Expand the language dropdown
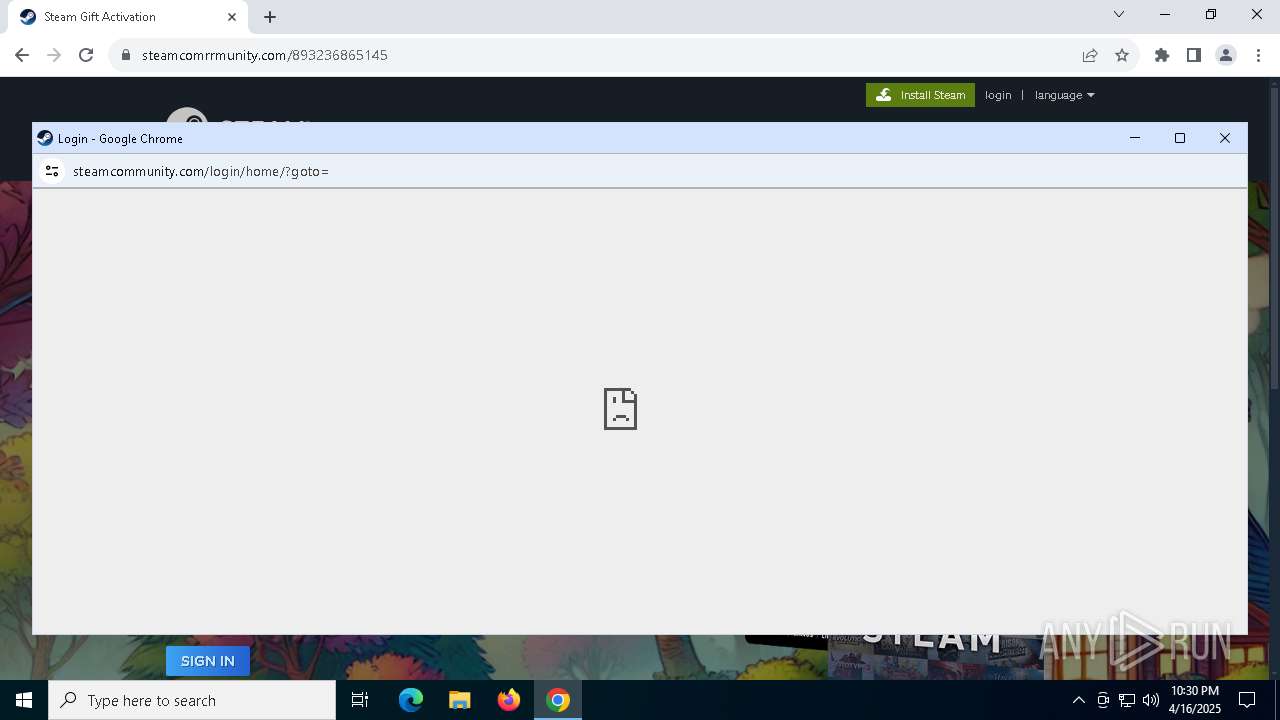 pos(1064,95)
